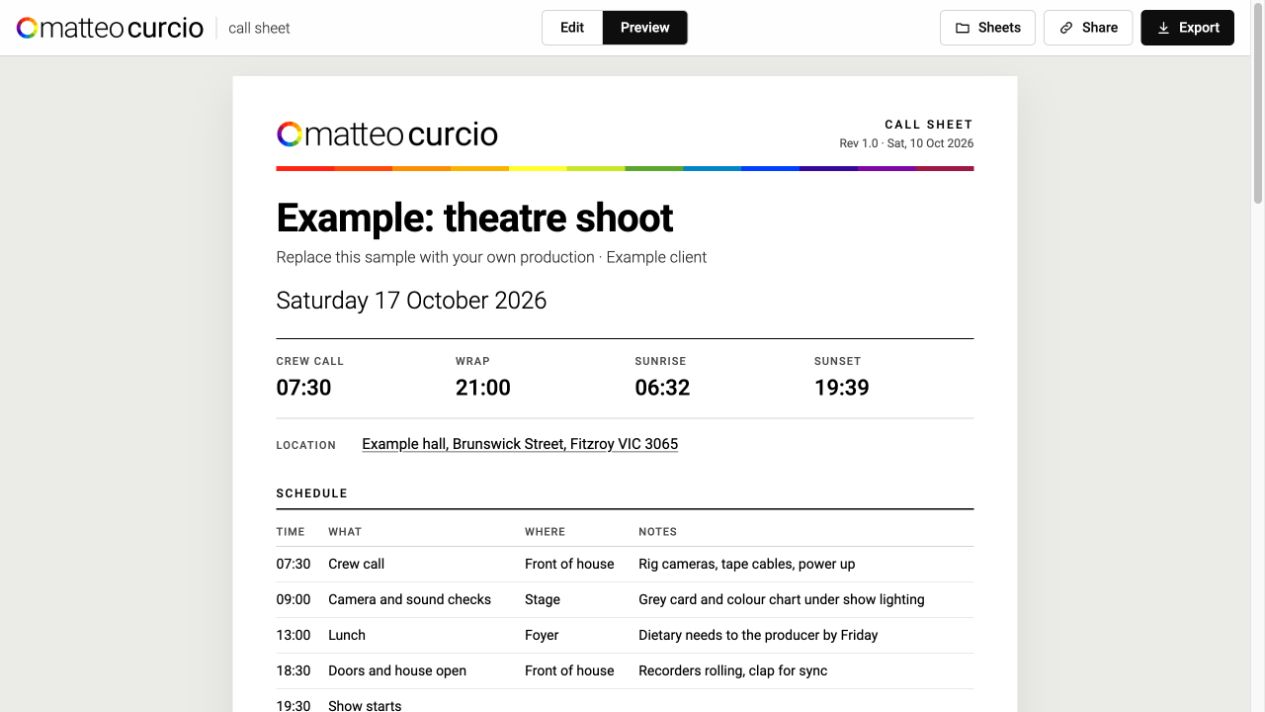Click the SCHEDULE section heading
The width and height of the screenshot is (1265, 712).
coord(312,493)
